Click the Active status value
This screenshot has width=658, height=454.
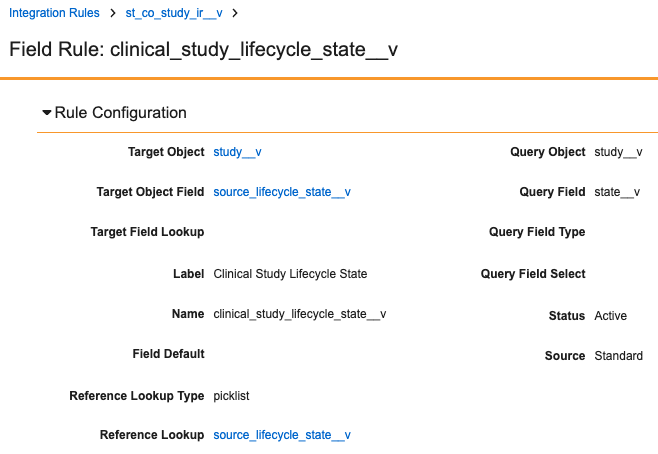[610, 316]
